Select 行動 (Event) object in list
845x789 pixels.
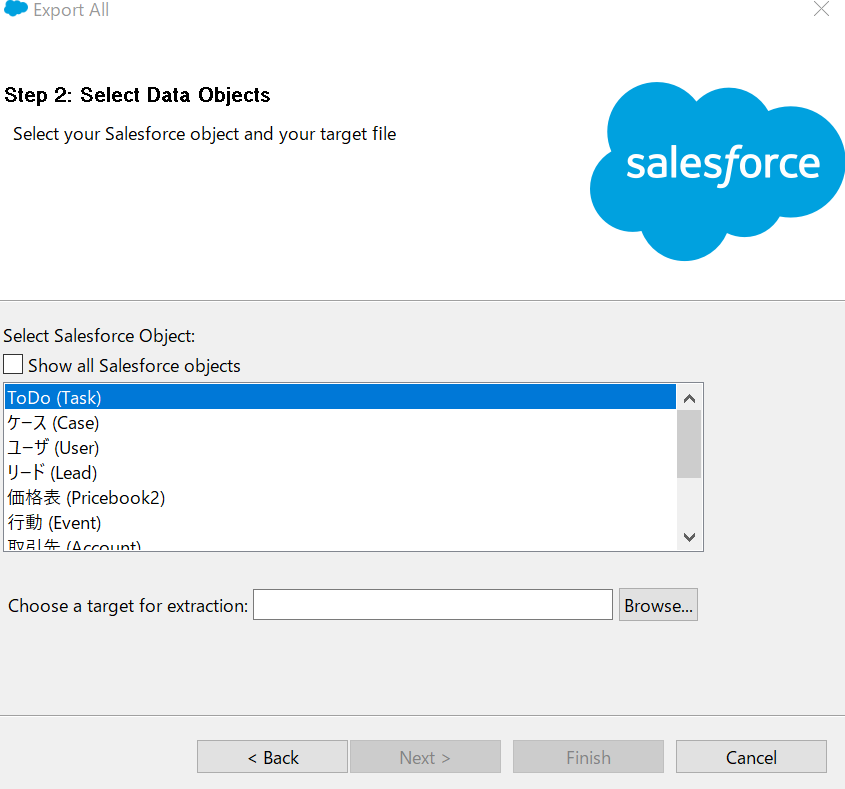pos(55,523)
